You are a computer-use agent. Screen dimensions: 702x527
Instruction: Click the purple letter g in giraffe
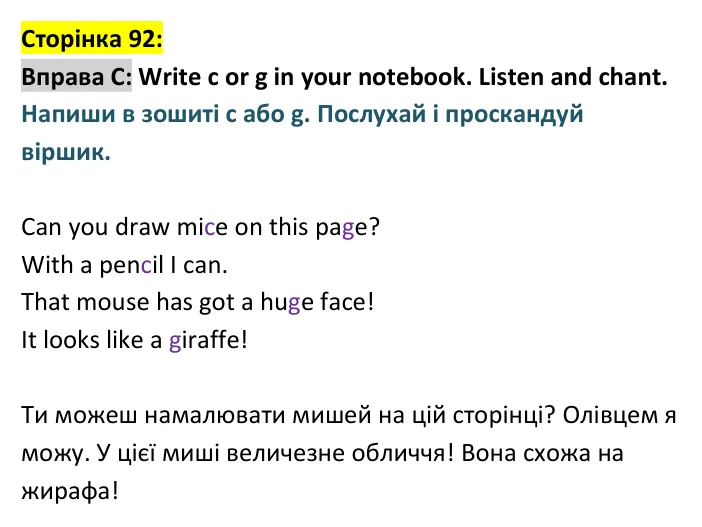pyautogui.click(x=175, y=342)
